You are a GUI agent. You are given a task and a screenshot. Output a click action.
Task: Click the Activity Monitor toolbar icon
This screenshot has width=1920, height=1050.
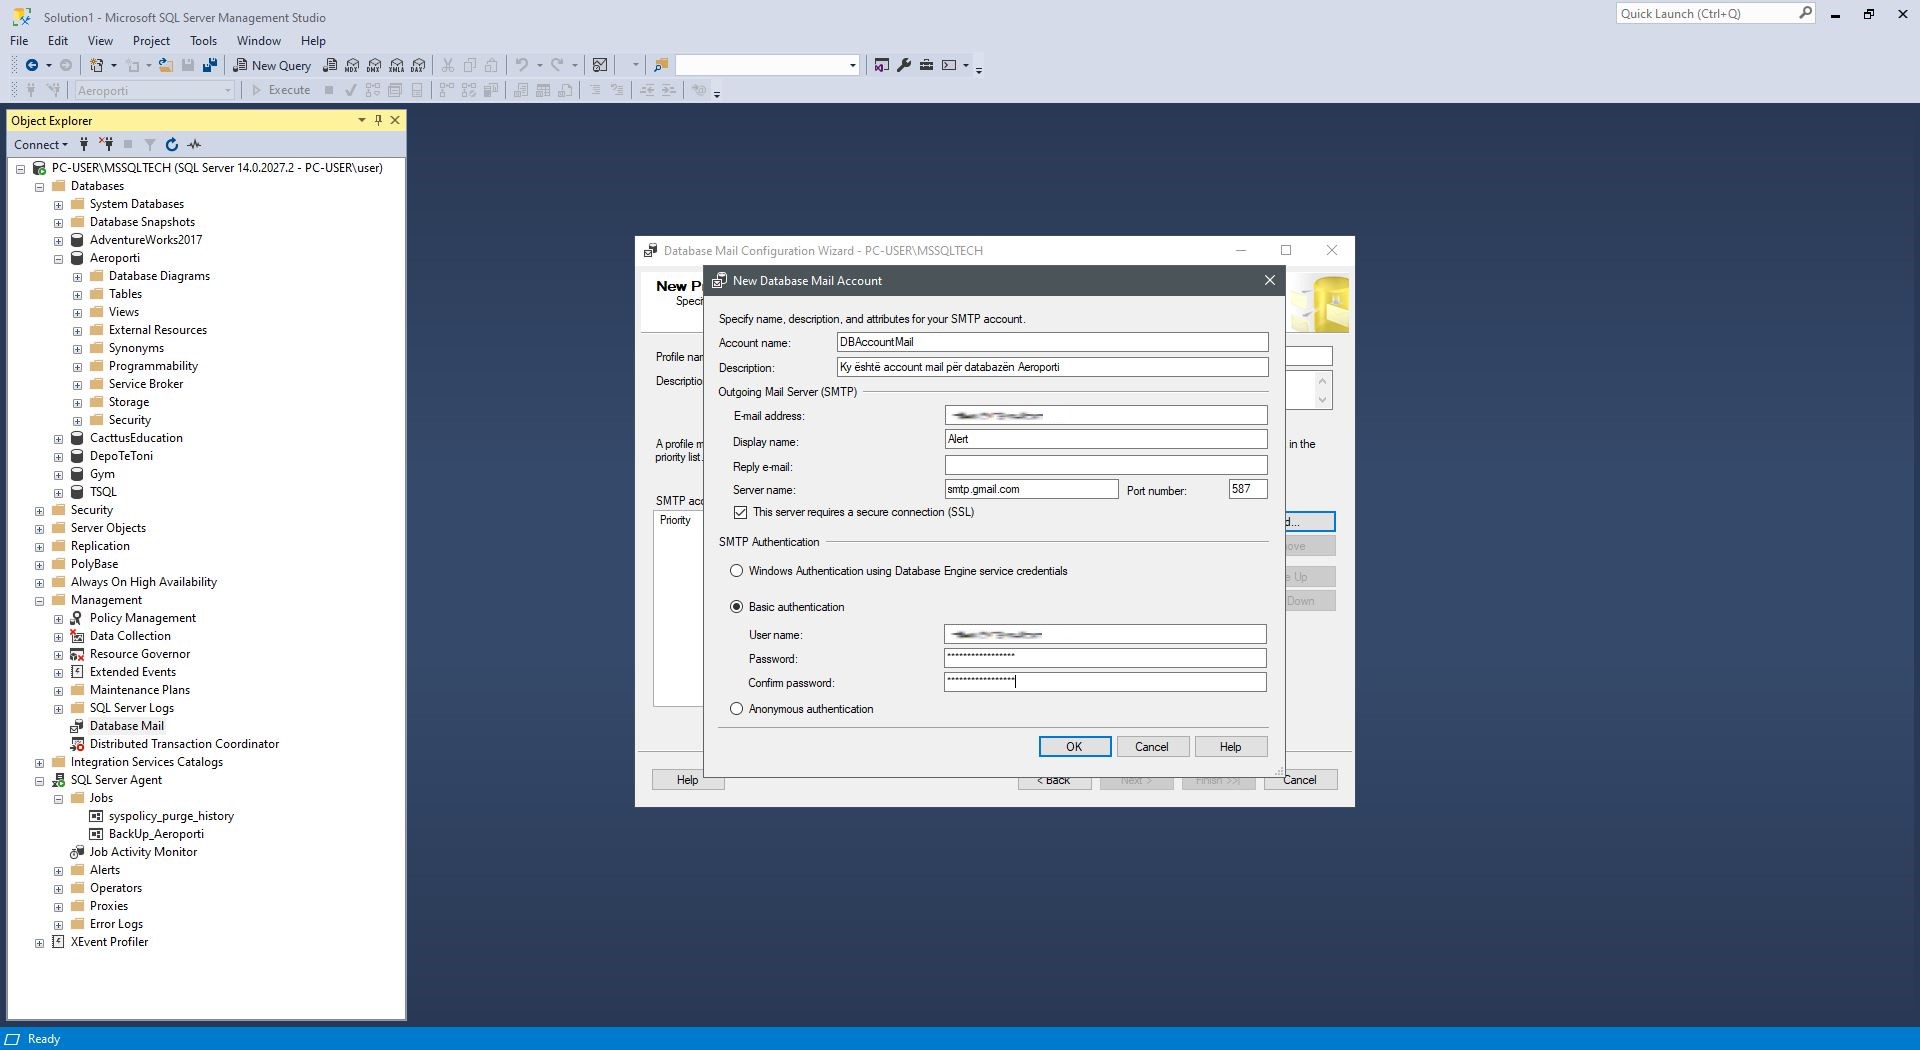click(x=600, y=65)
